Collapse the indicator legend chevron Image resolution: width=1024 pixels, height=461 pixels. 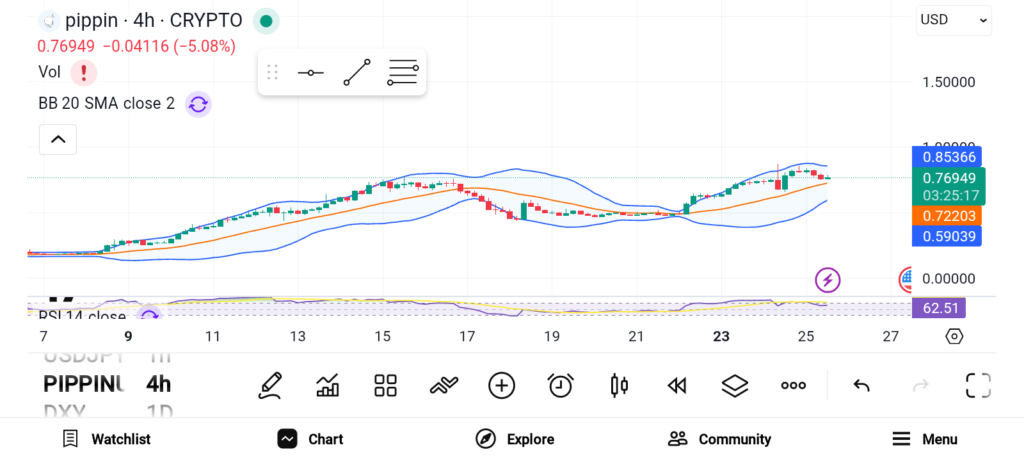click(x=58, y=139)
